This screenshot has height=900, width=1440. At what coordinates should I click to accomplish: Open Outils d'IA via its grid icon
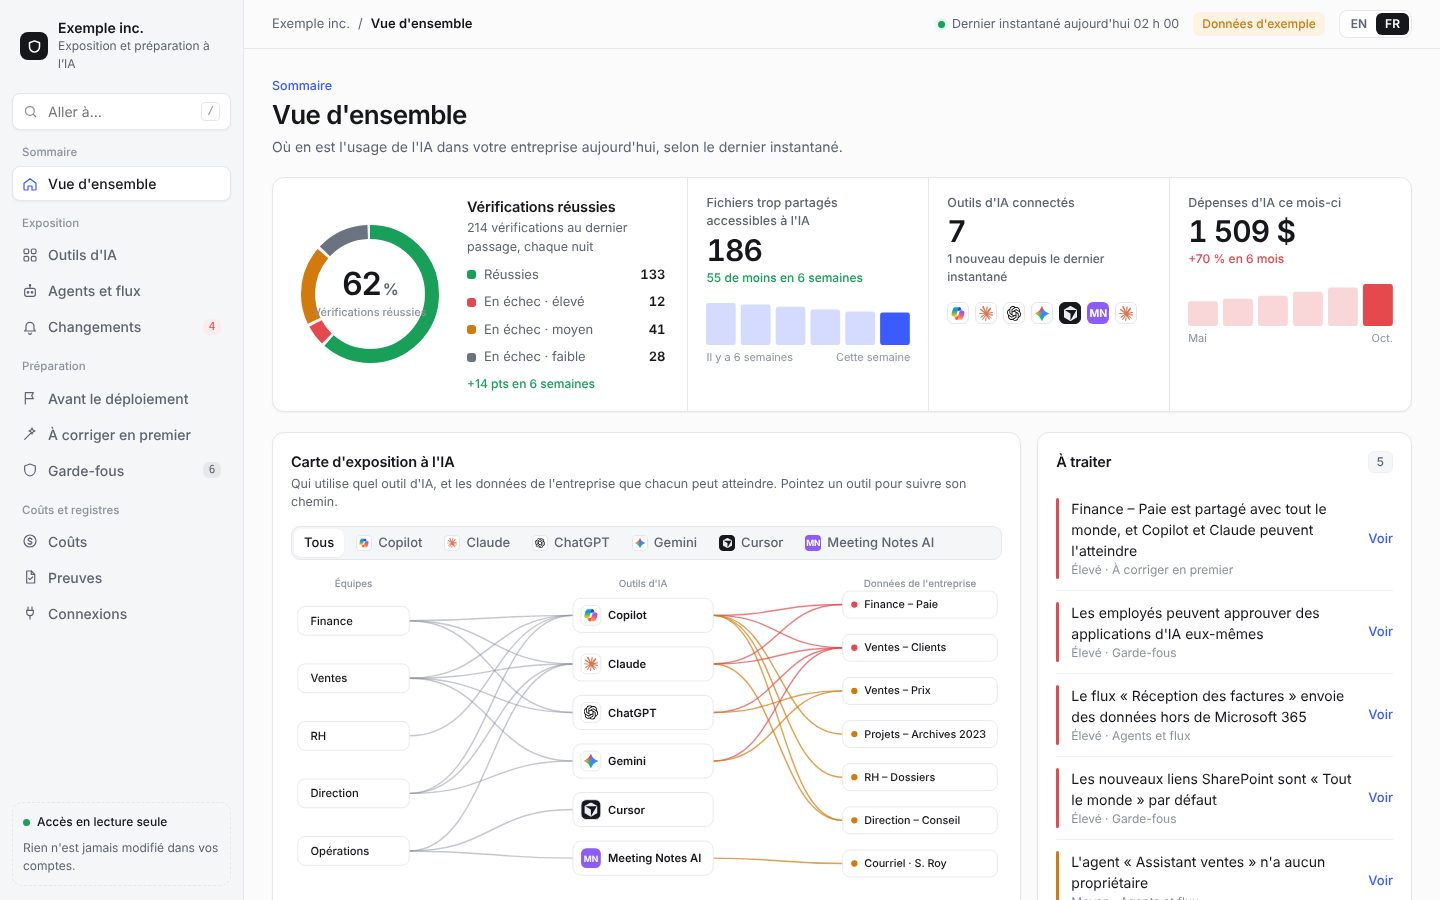point(30,255)
